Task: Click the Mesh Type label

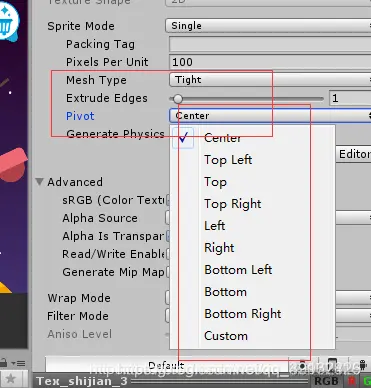Action: [x=96, y=80]
